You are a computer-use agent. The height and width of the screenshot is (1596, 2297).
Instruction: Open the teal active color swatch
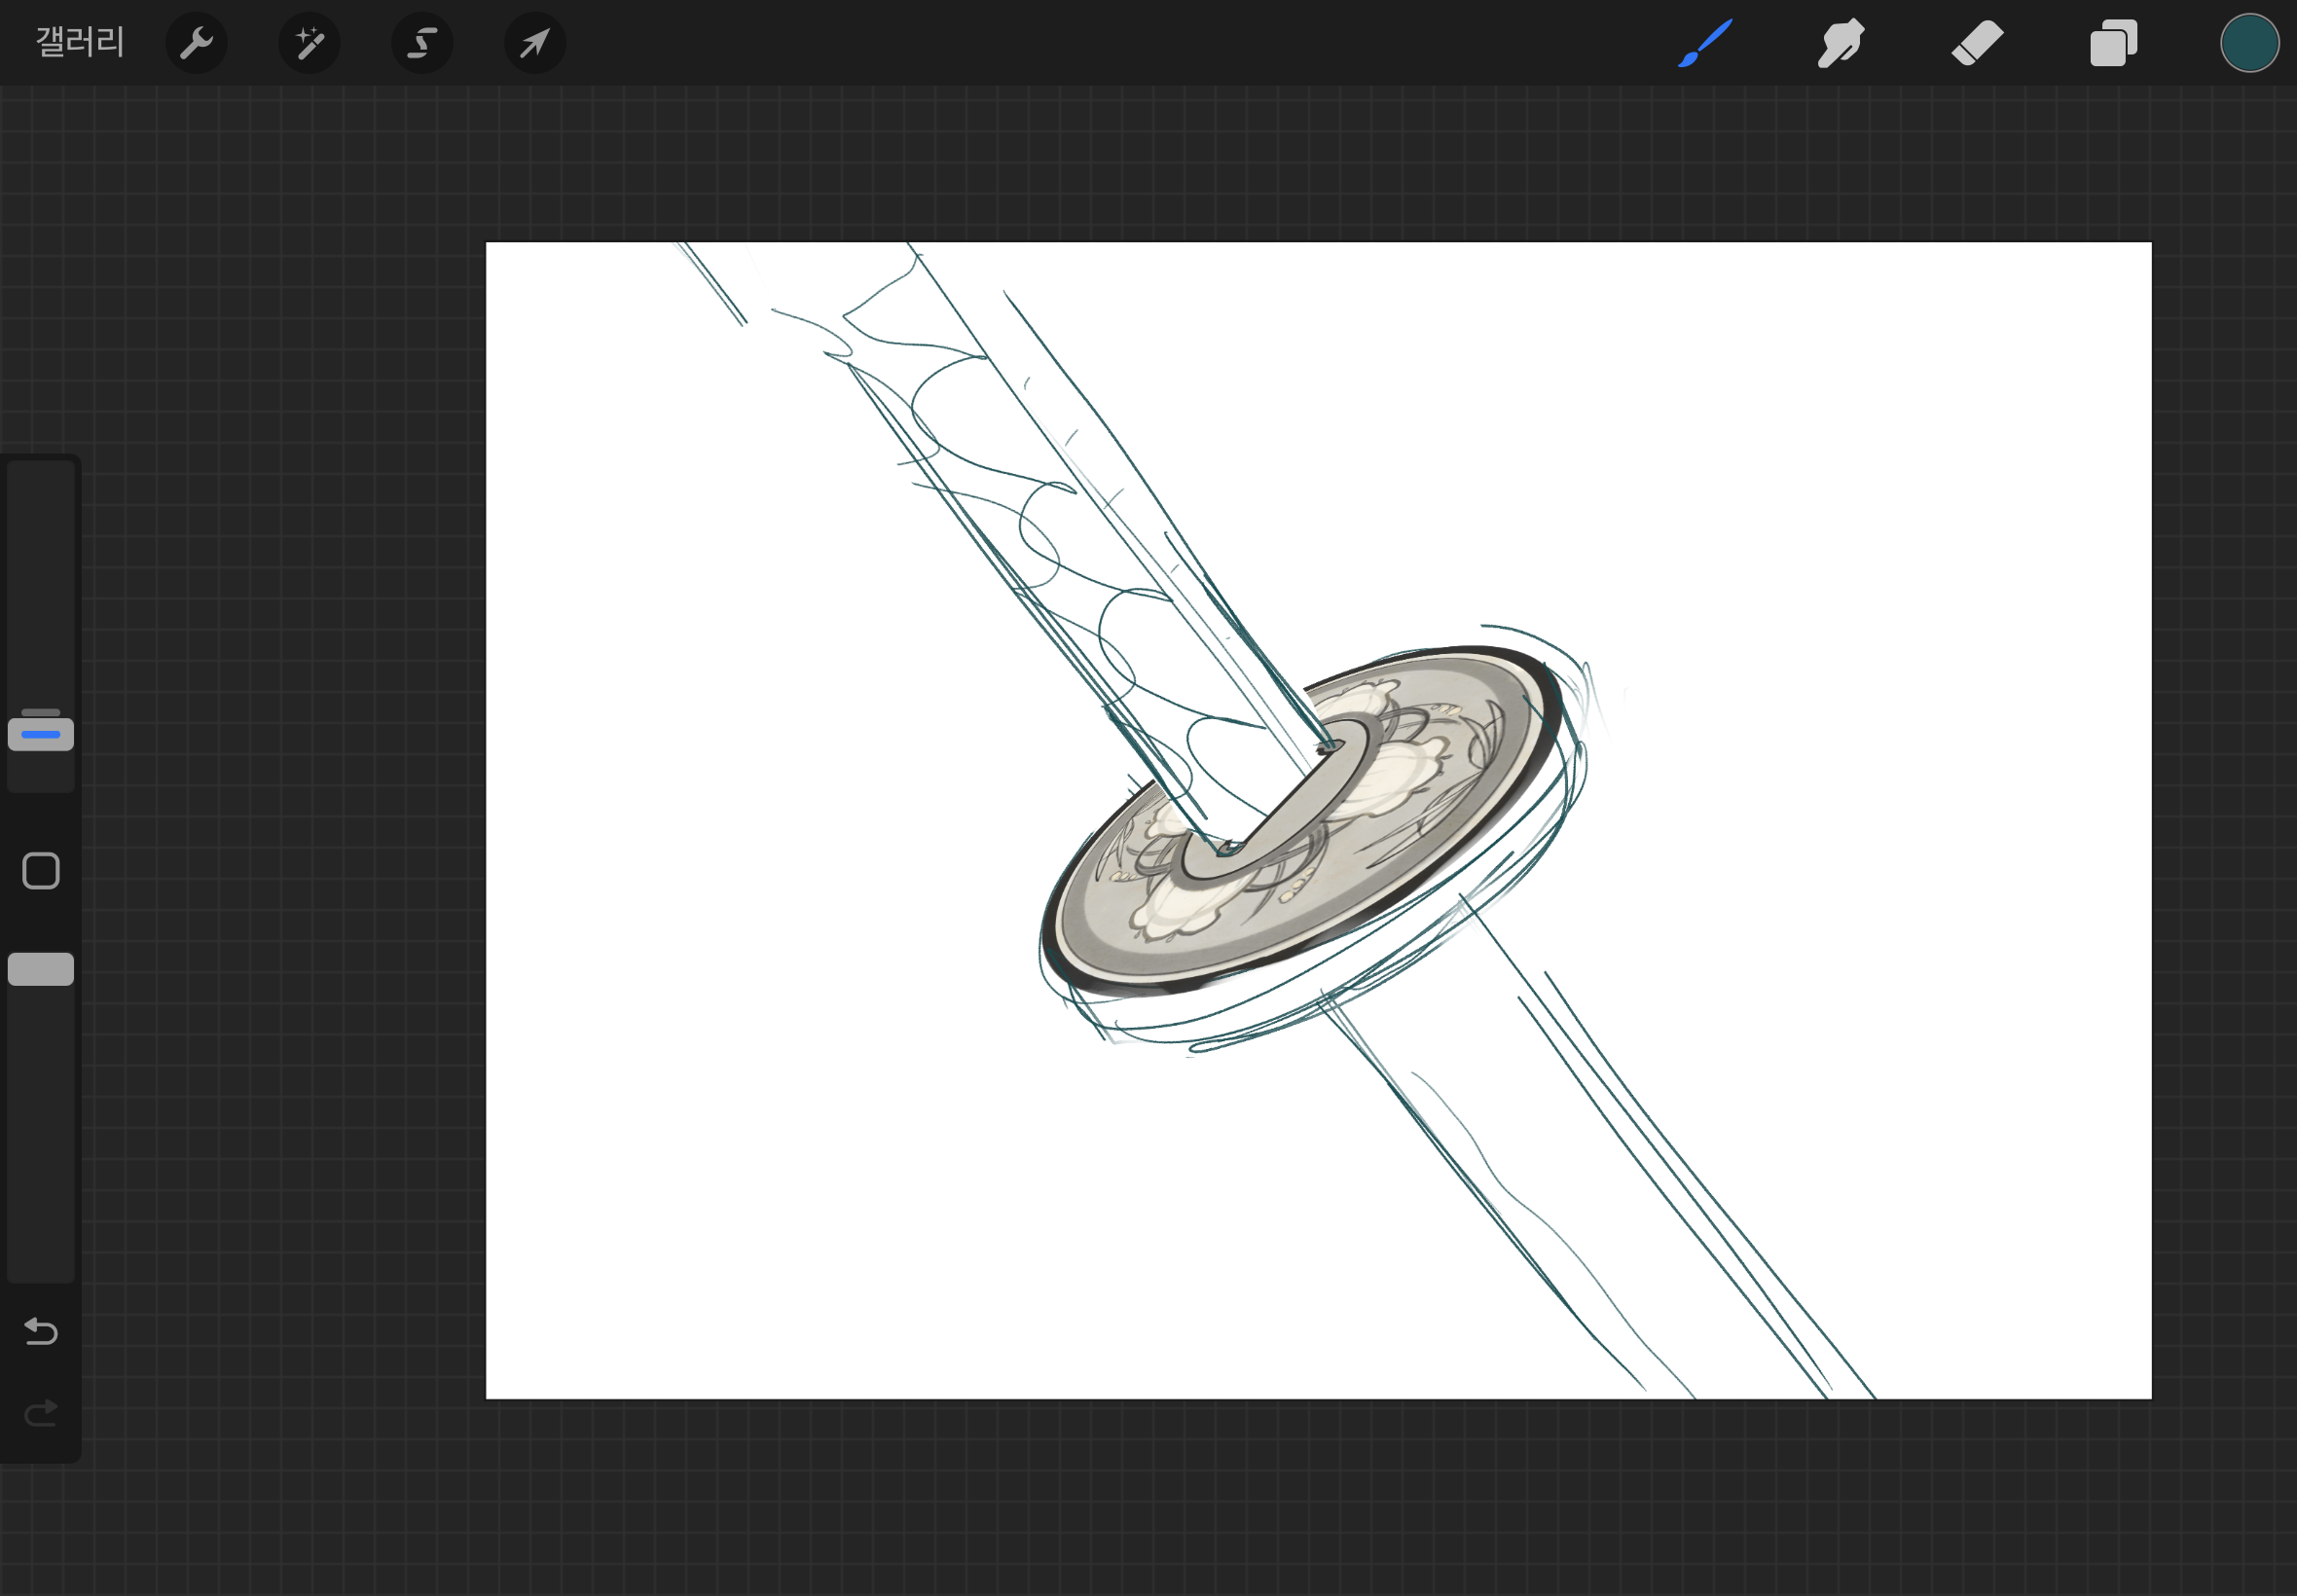click(x=2249, y=43)
